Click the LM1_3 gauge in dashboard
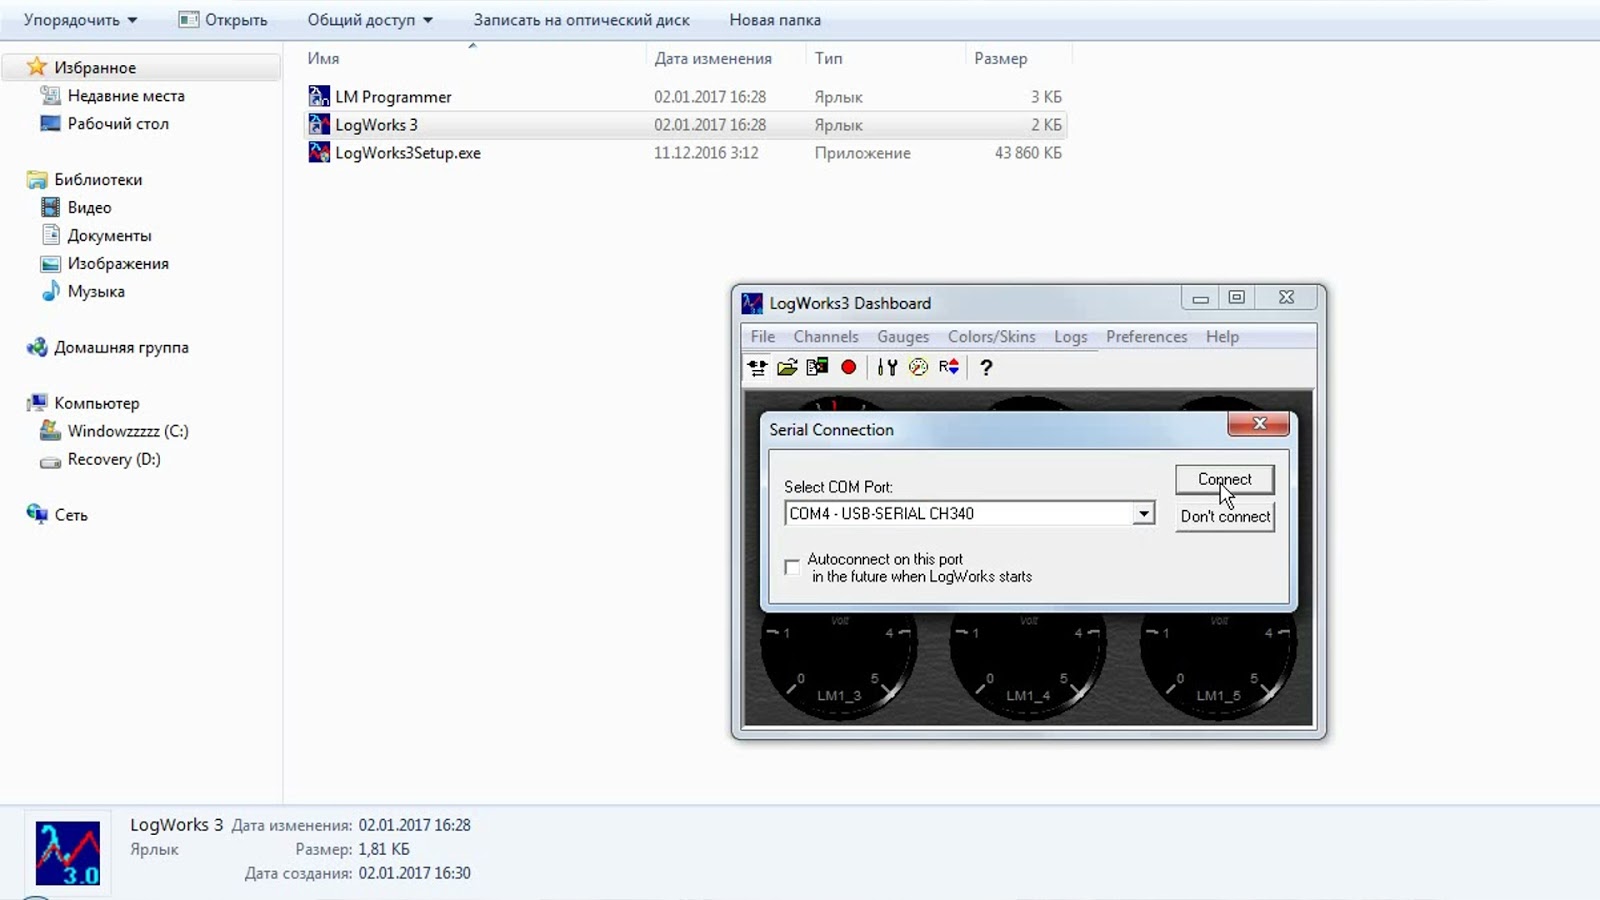The width and height of the screenshot is (1600, 900). pos(838,665)
